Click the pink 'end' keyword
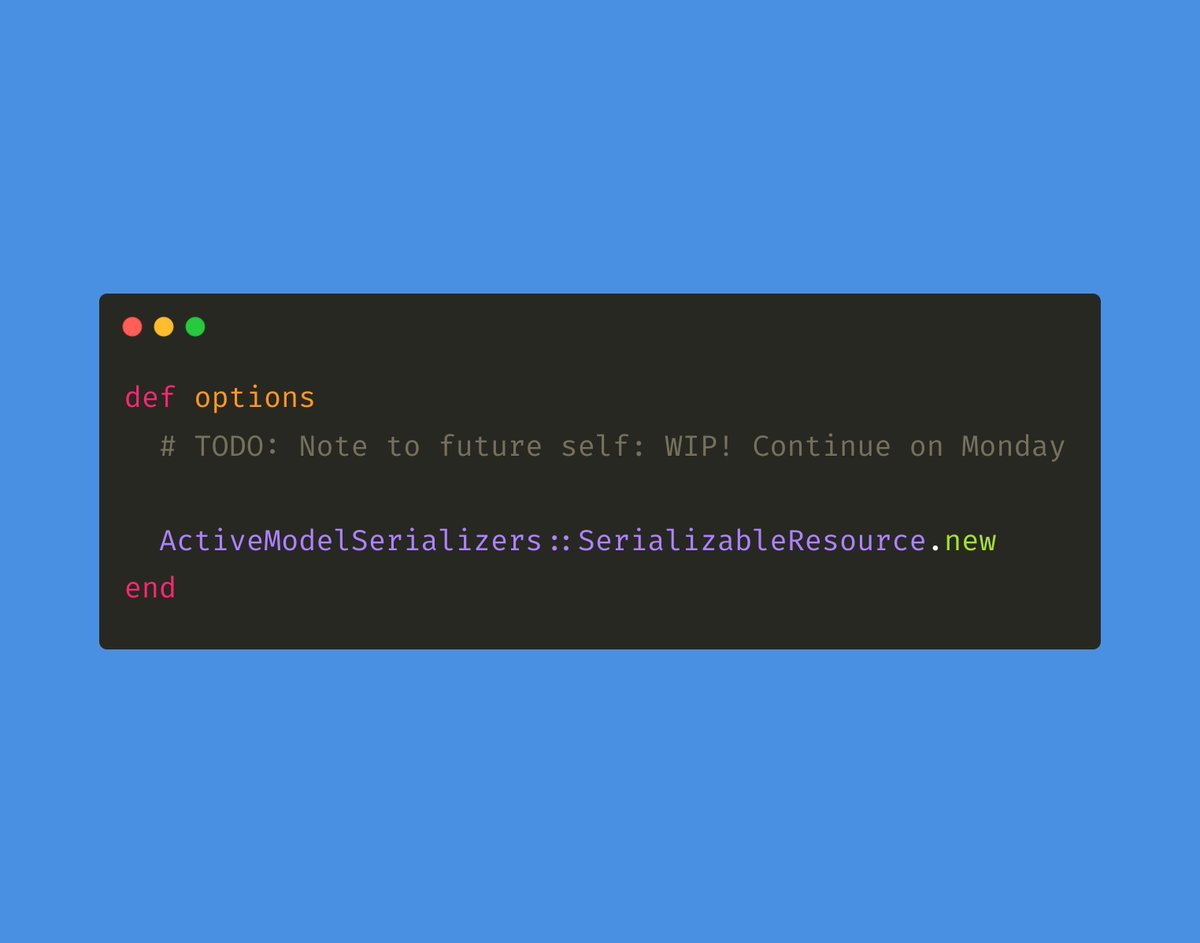The image size is (1200, 943). pos(150,588)
